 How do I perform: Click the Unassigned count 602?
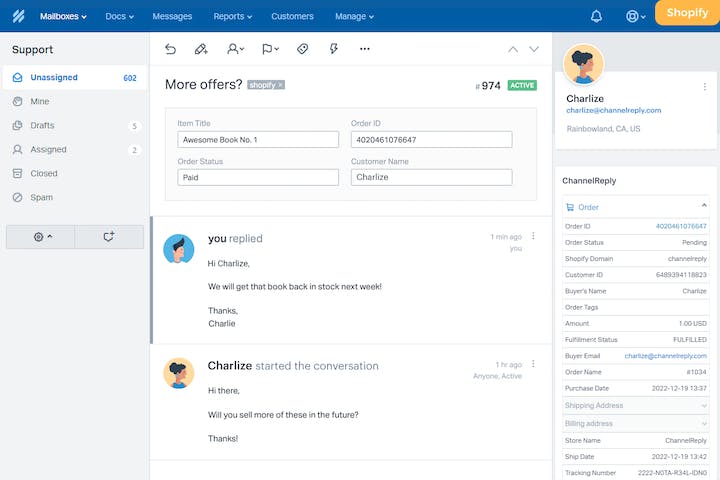click(130, 78)
